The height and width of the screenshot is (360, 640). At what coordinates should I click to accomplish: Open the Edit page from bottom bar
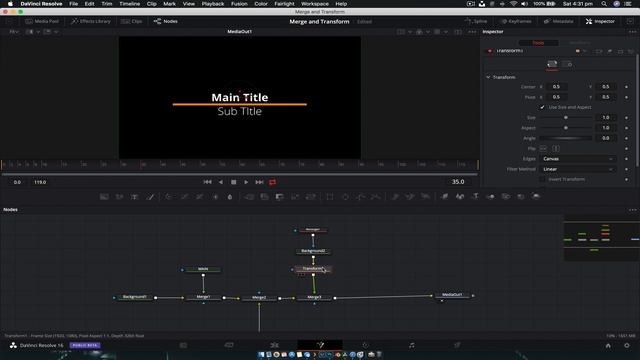pyautogui.click(x=274, y=345)
